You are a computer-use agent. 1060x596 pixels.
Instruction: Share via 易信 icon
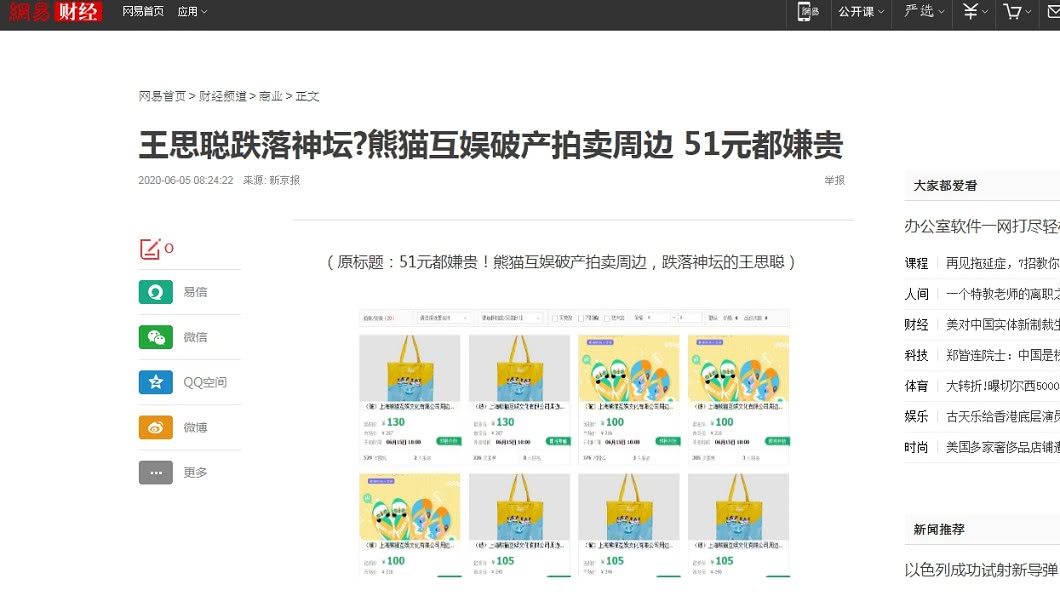click(x=155, y=292)
